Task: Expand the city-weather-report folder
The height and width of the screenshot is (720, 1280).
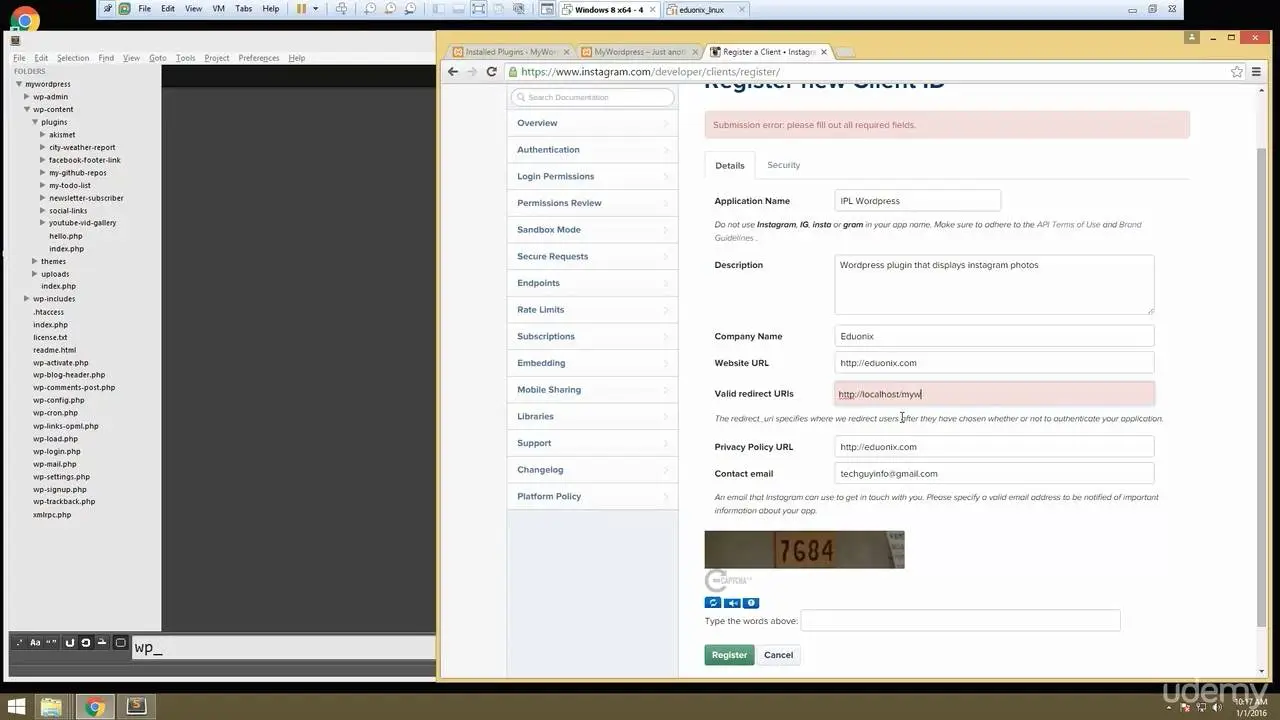Action: click(x=43, y=147)
